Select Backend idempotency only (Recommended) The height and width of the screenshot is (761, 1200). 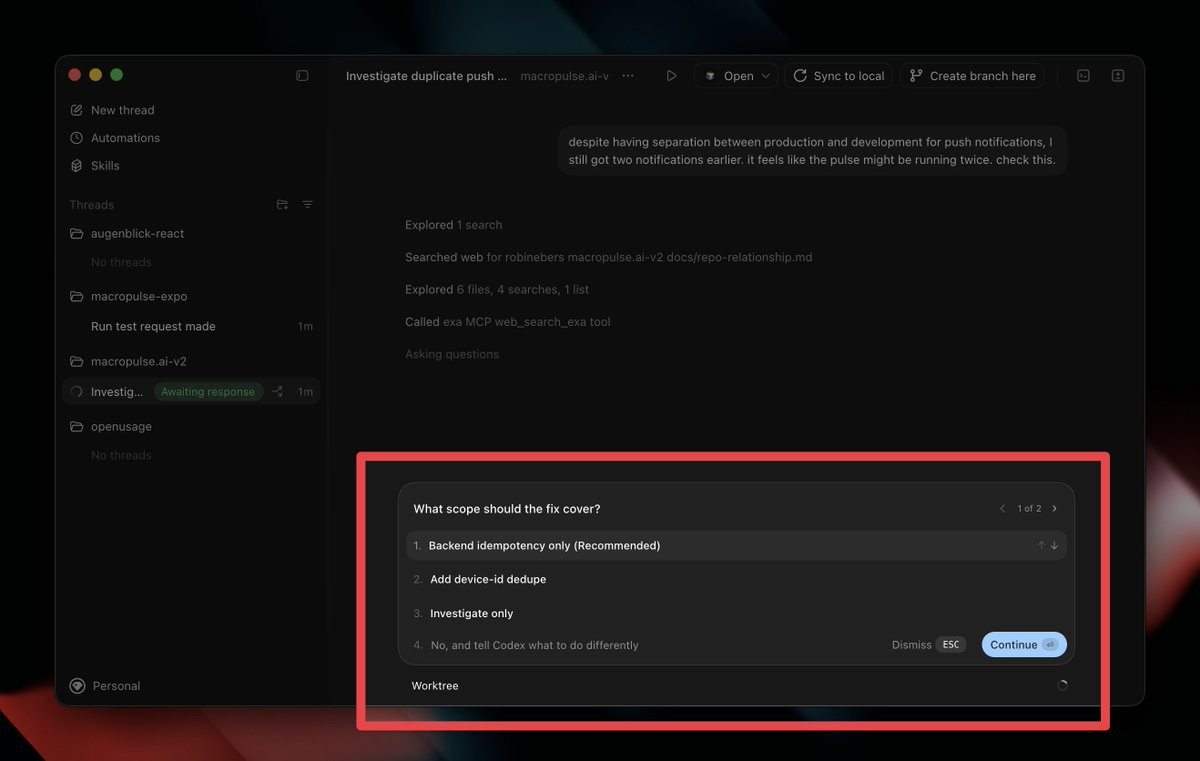[736, 546]
